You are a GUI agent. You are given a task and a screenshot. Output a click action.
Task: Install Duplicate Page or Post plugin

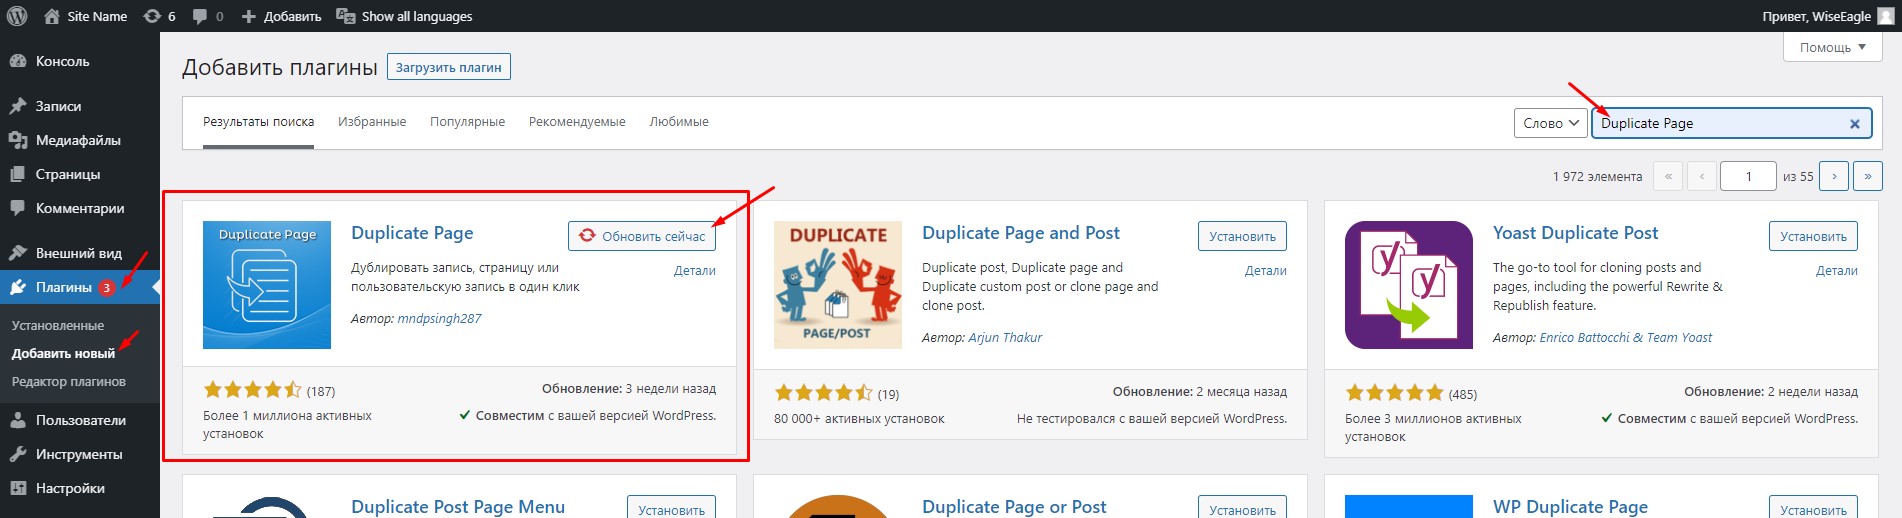click(1242, 508)
